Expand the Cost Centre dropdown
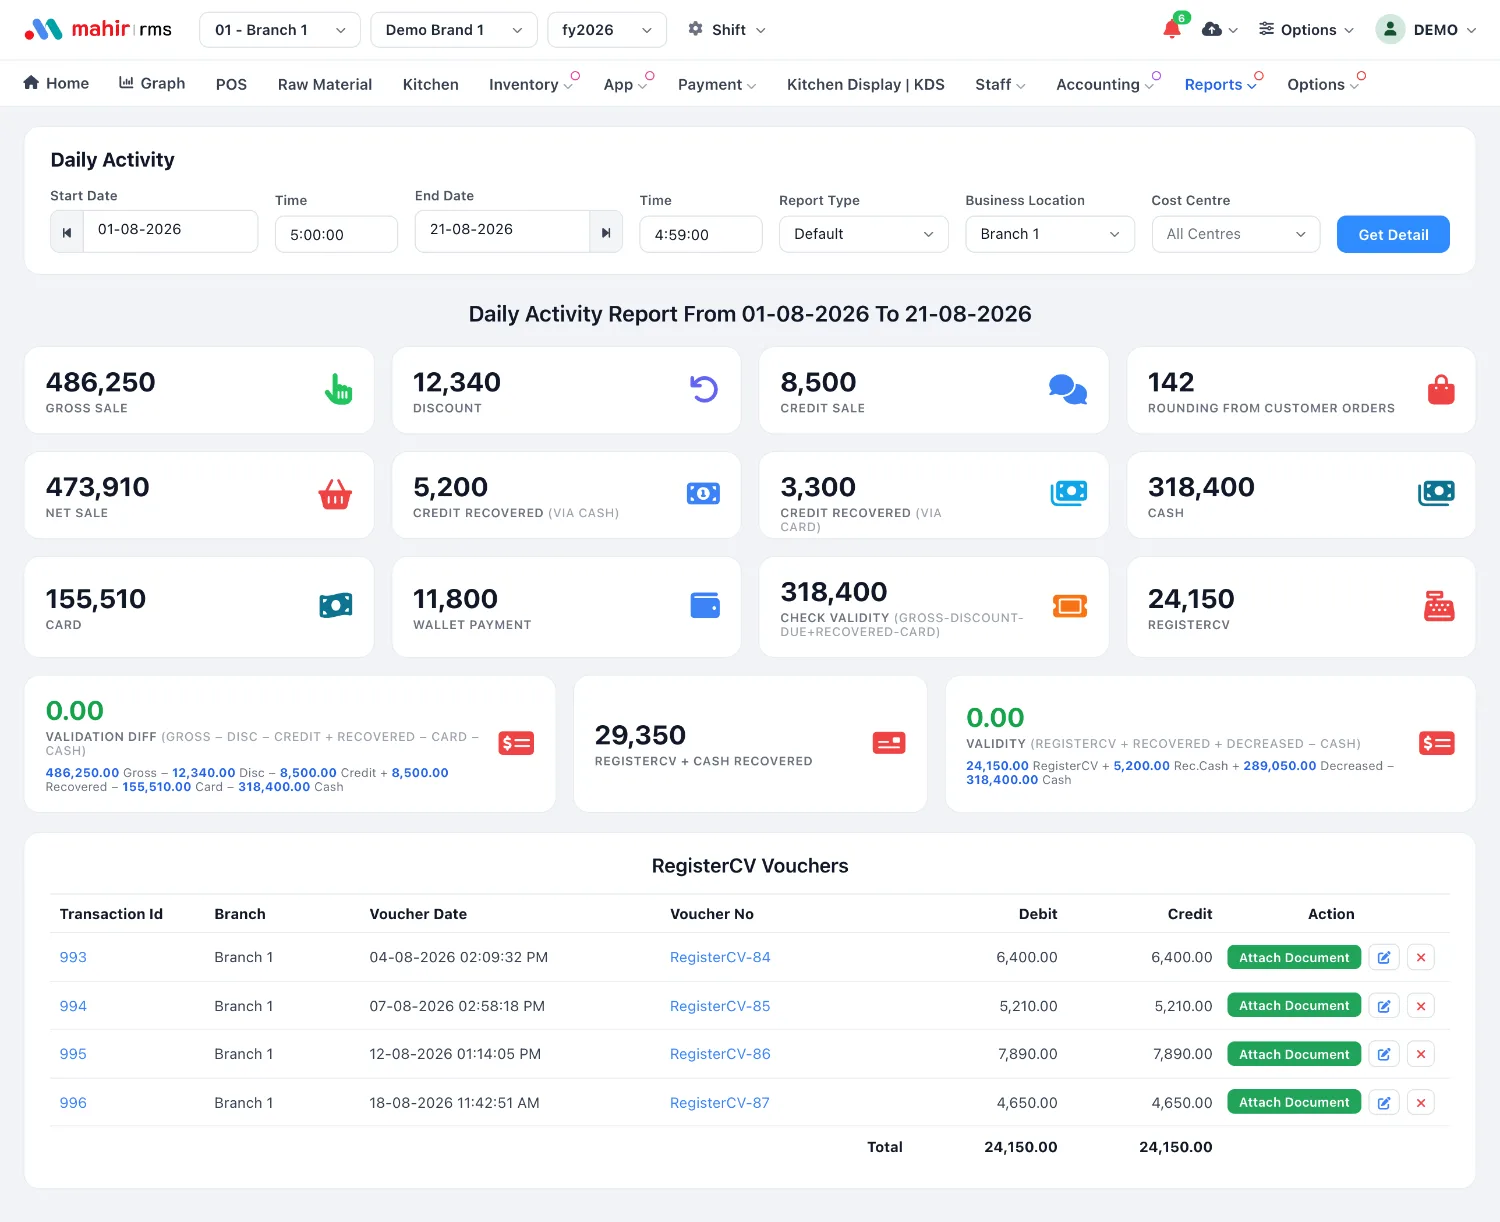Viewport: 1500px width, 1222px height. point(1236,234)
